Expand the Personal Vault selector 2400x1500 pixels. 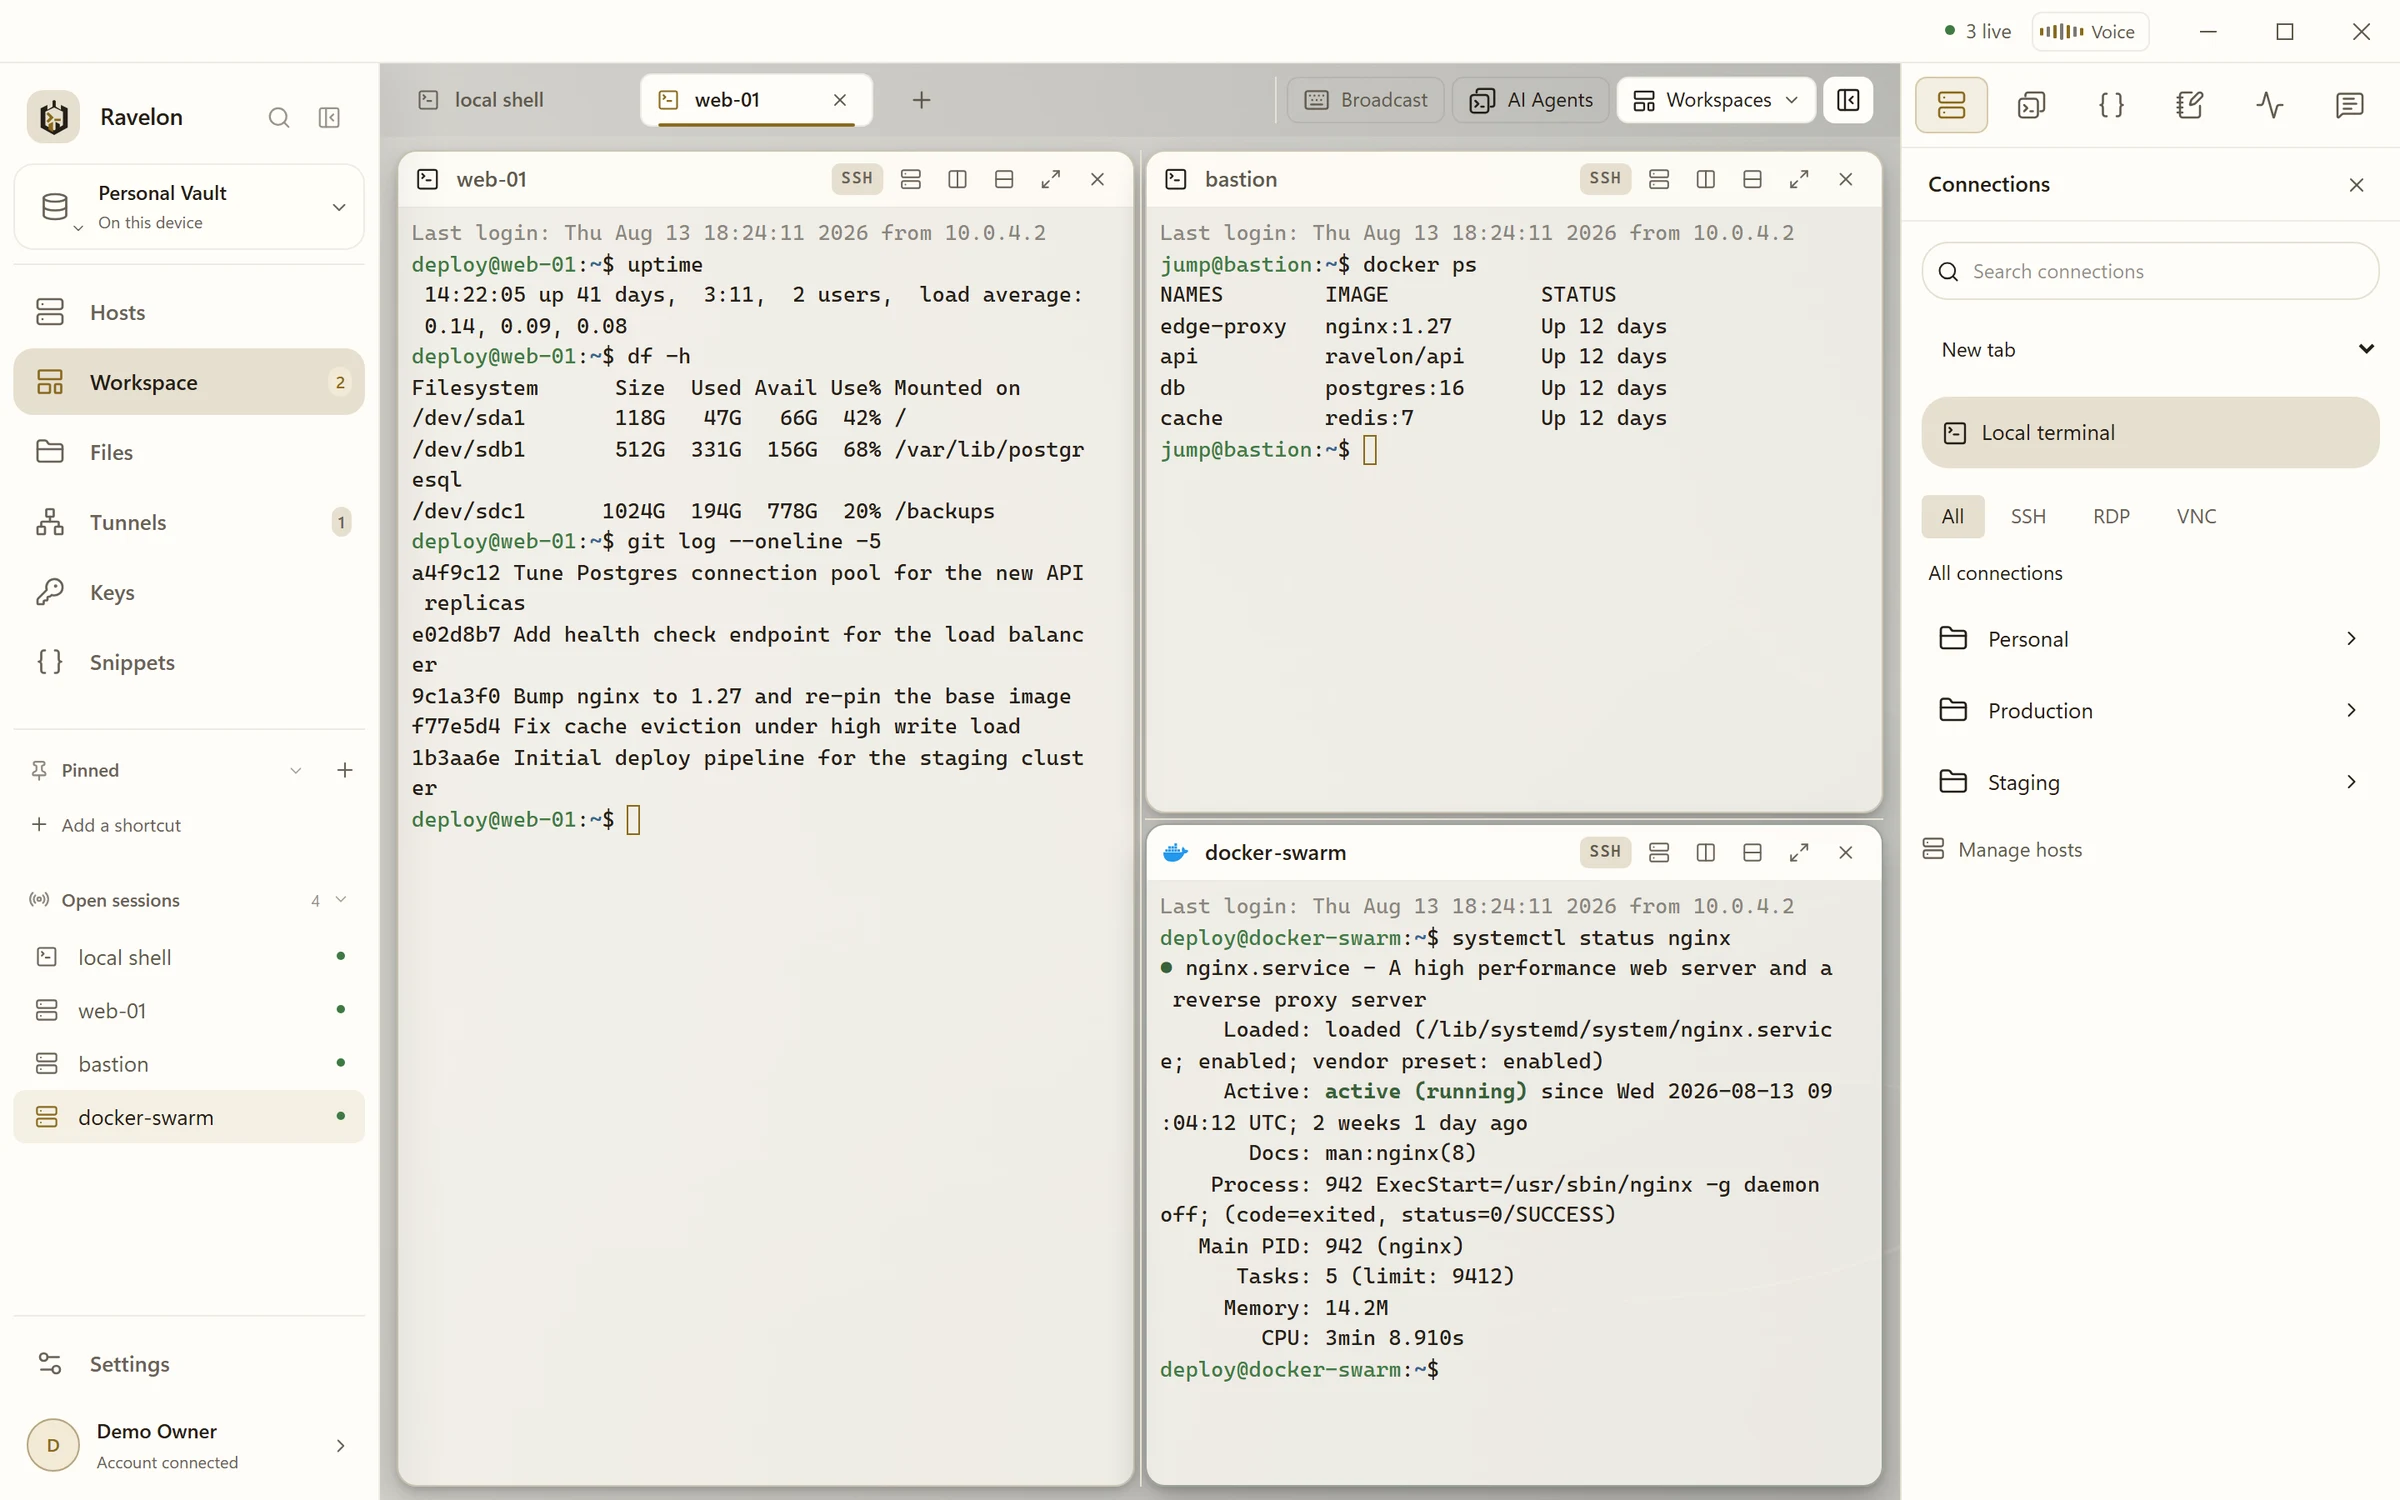[189, 207]
